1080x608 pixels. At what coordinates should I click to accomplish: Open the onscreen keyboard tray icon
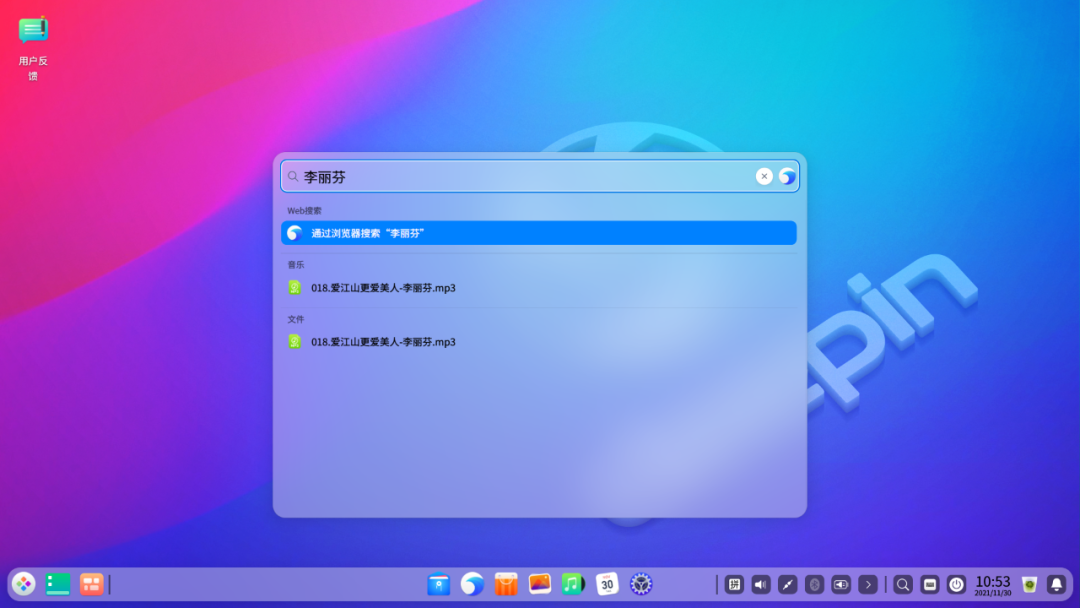[x=930, y=585]
